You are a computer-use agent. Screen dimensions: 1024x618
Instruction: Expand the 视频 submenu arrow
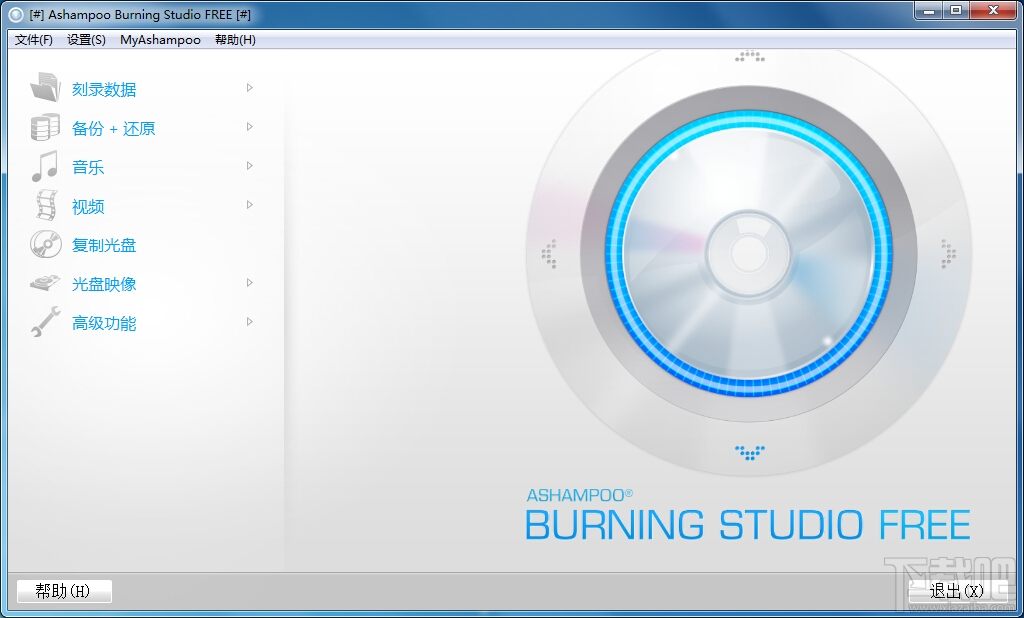[249, 204]
